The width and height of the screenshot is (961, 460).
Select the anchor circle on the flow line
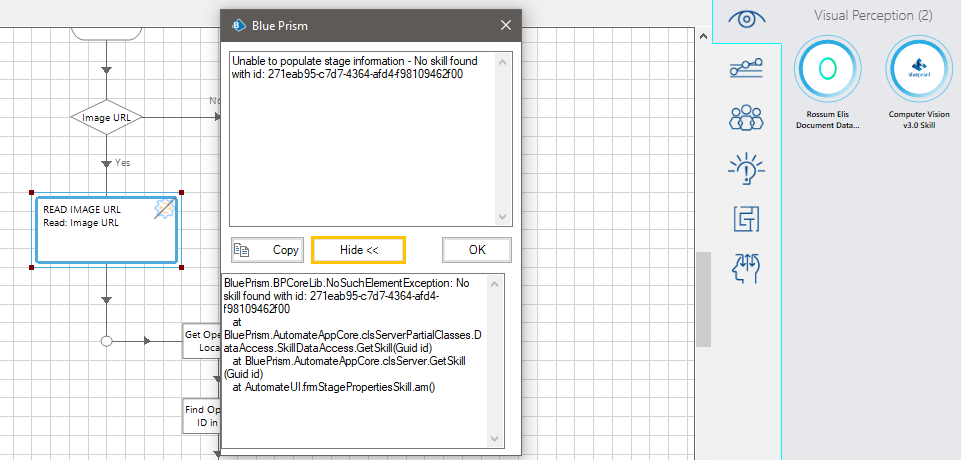pos(106,341)
